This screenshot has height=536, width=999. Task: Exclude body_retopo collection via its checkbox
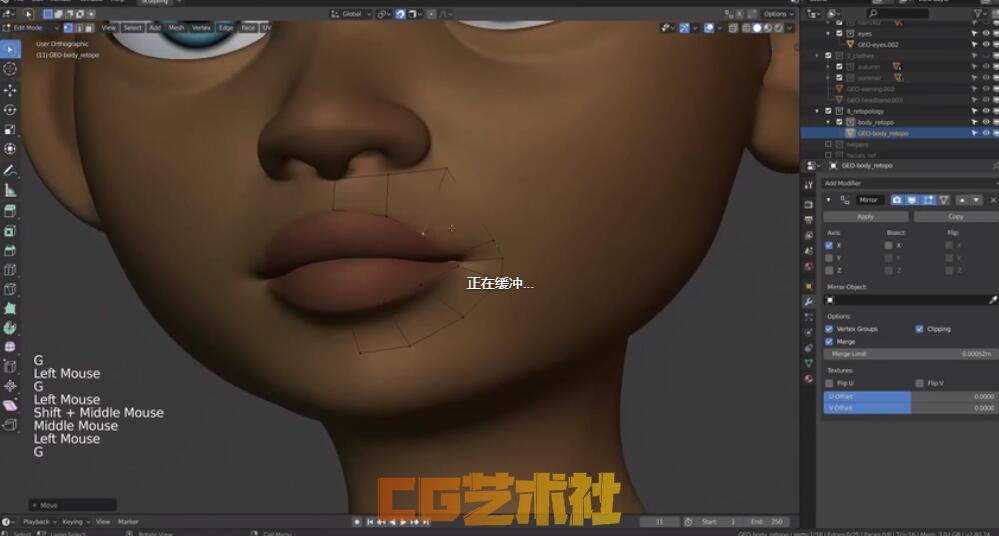click(839, 122)
